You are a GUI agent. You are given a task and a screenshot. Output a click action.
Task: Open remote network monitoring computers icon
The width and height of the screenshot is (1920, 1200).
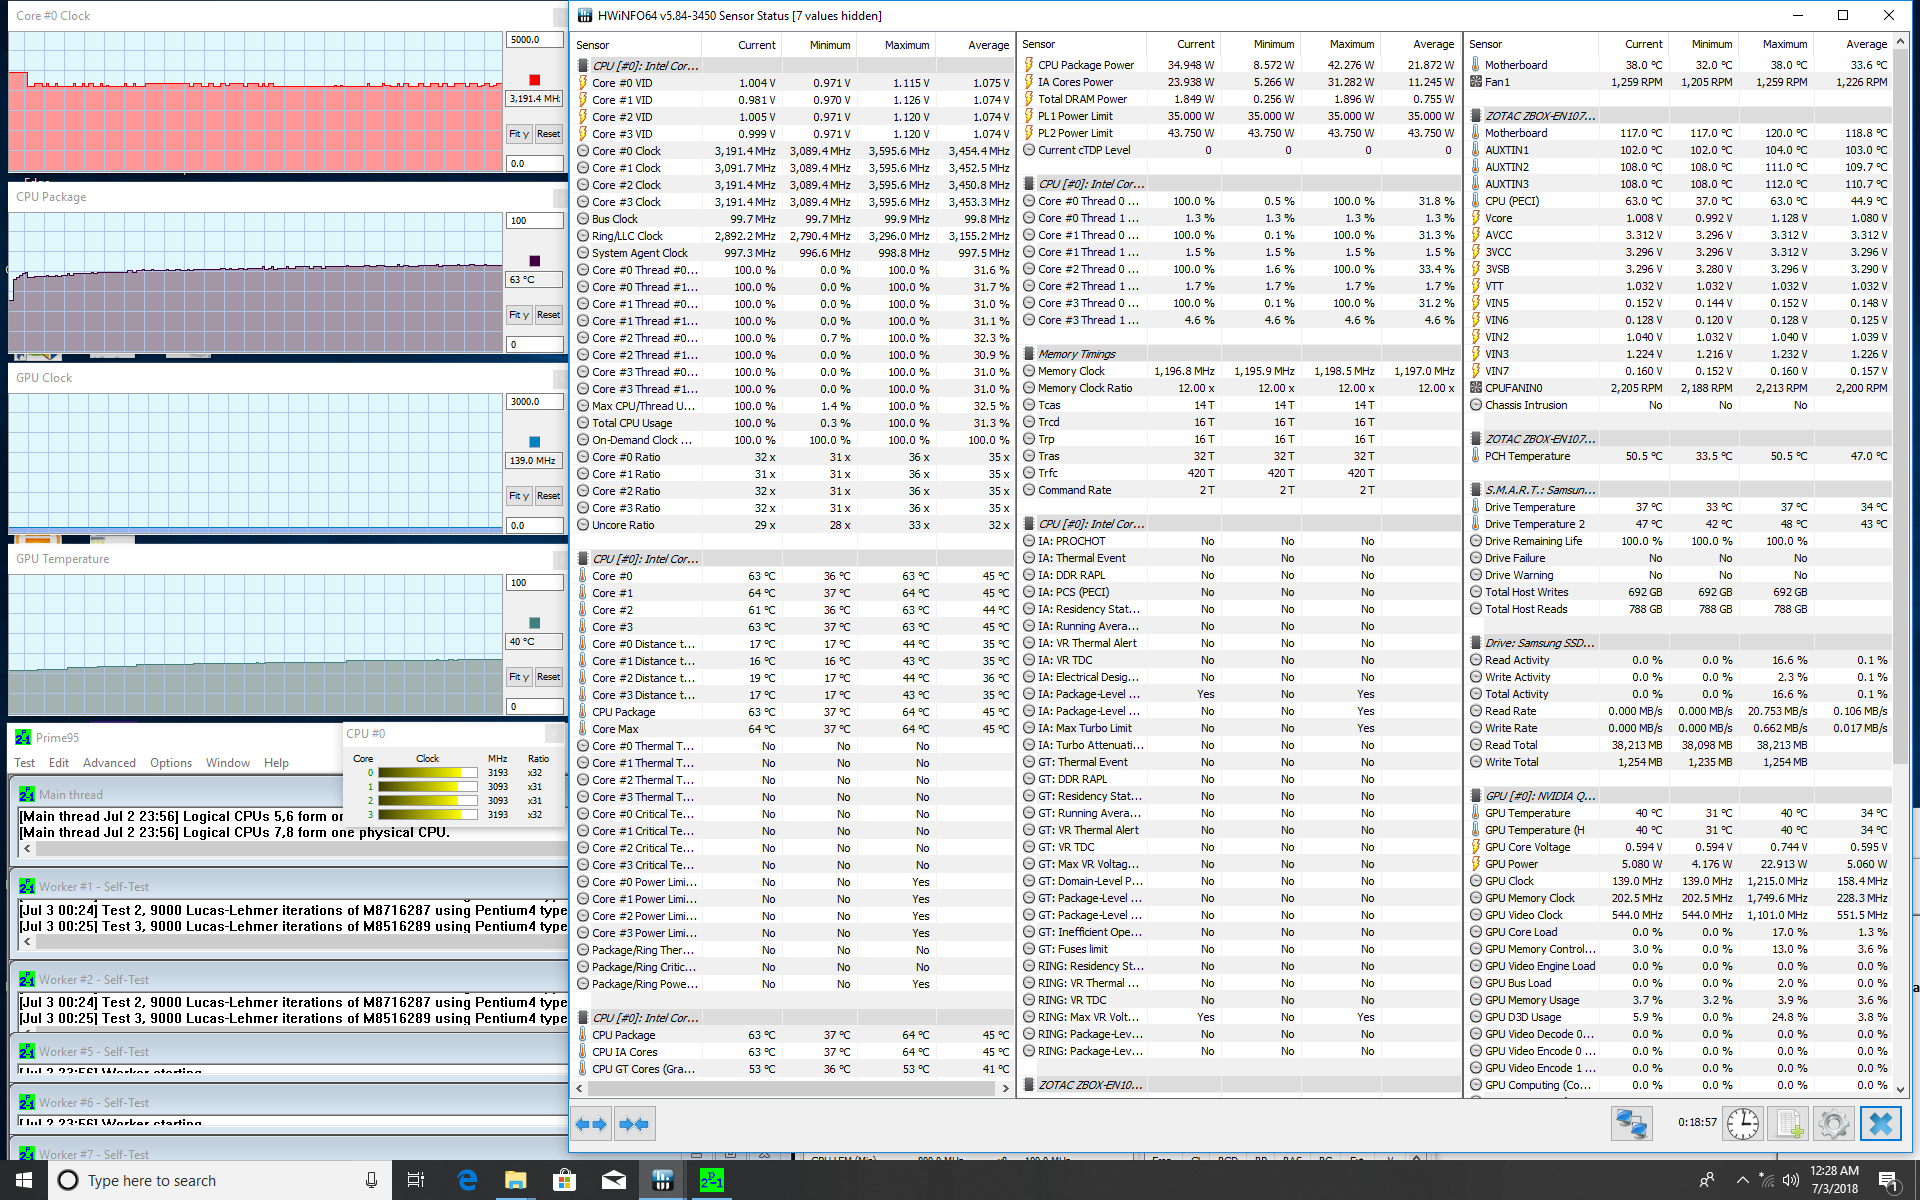coord(1631,1124)
